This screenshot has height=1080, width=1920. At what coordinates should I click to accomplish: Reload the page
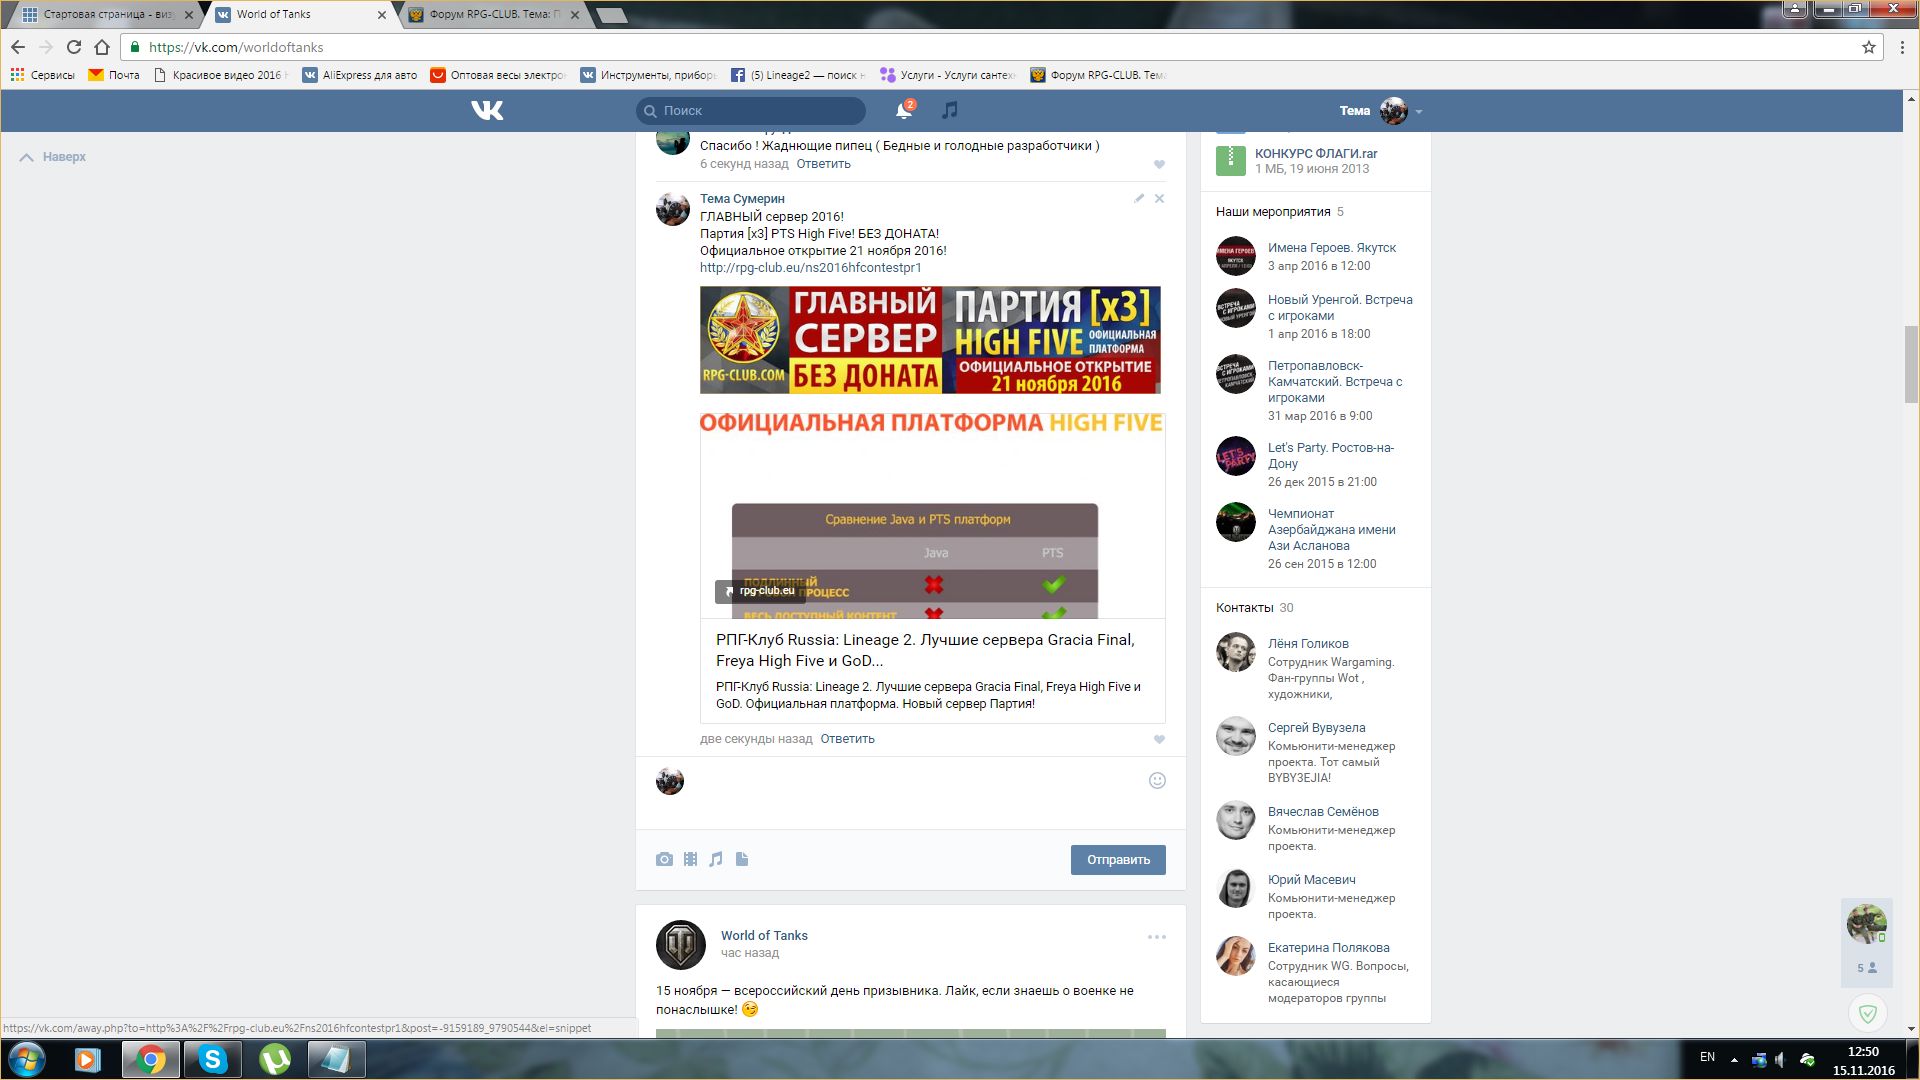click(74, 47)
